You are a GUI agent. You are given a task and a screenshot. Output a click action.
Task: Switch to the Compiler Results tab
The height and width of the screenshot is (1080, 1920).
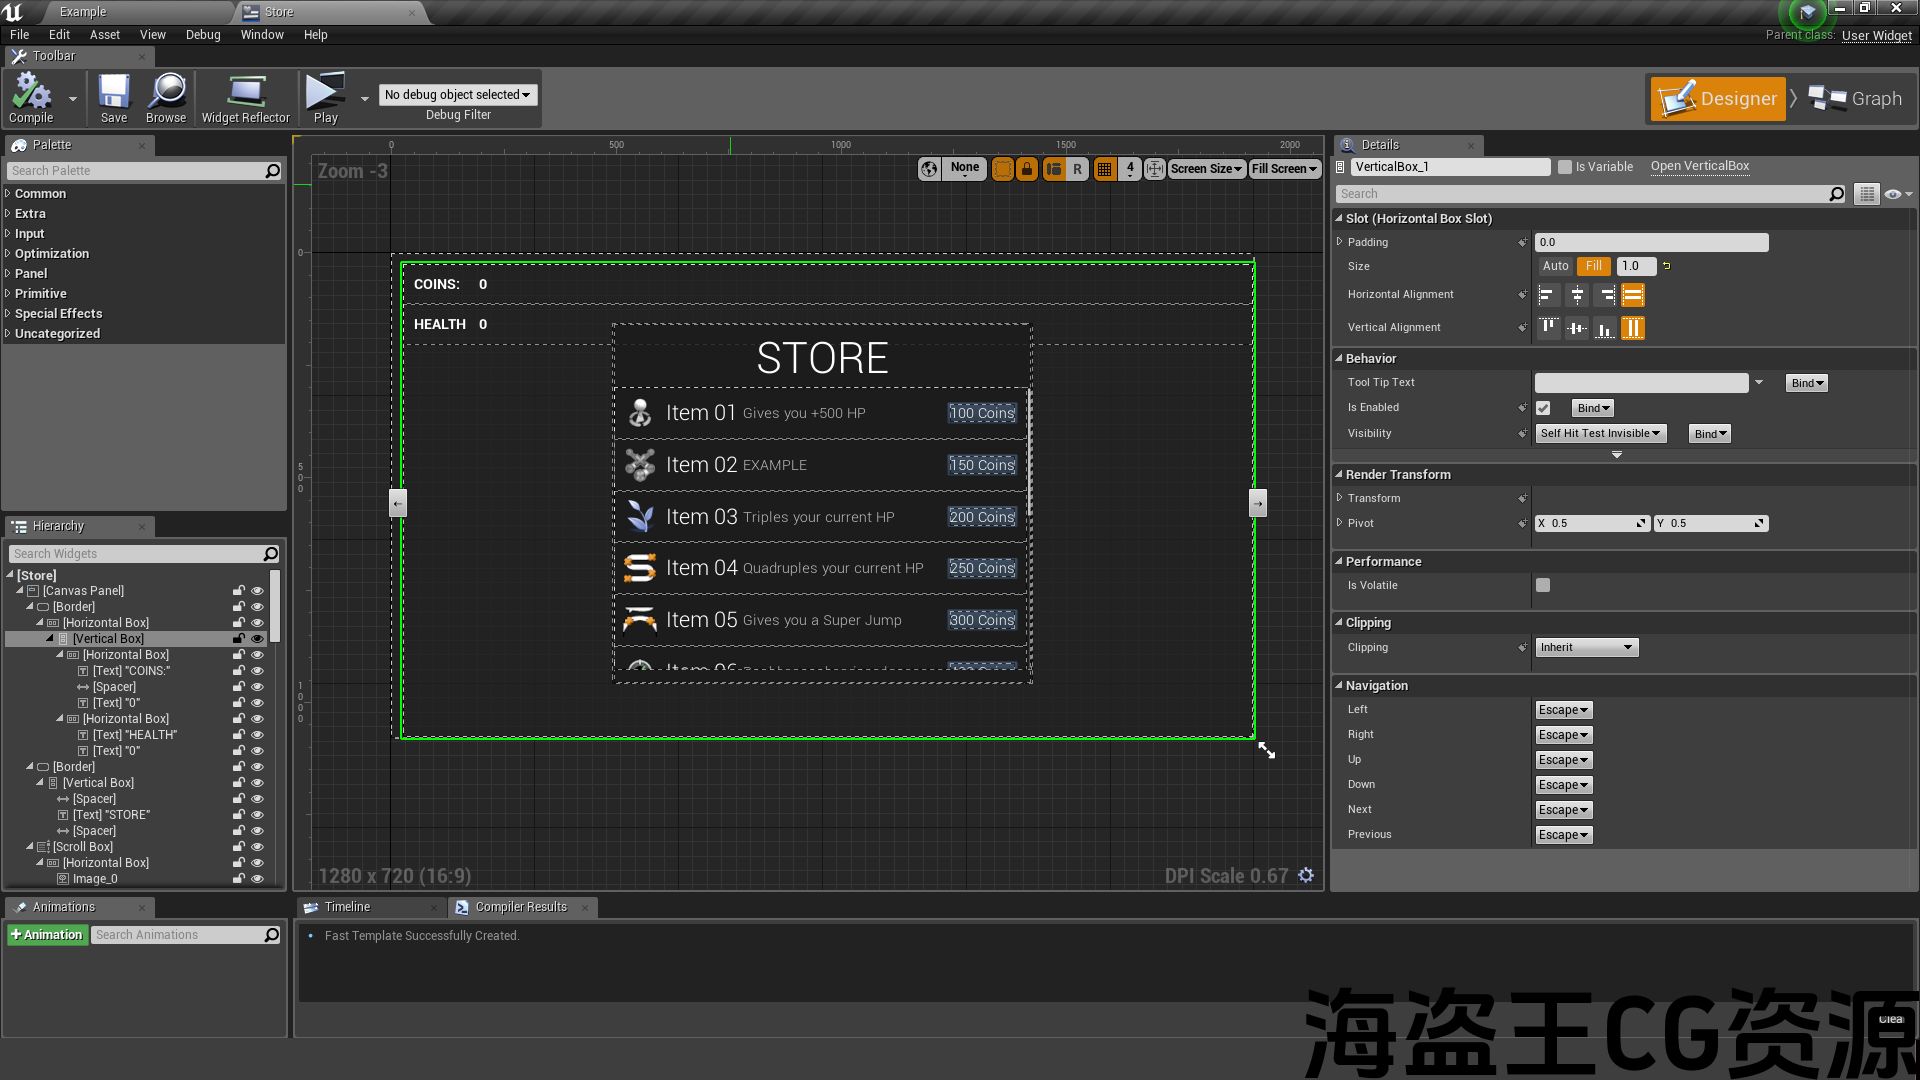(x=520, y=907)
